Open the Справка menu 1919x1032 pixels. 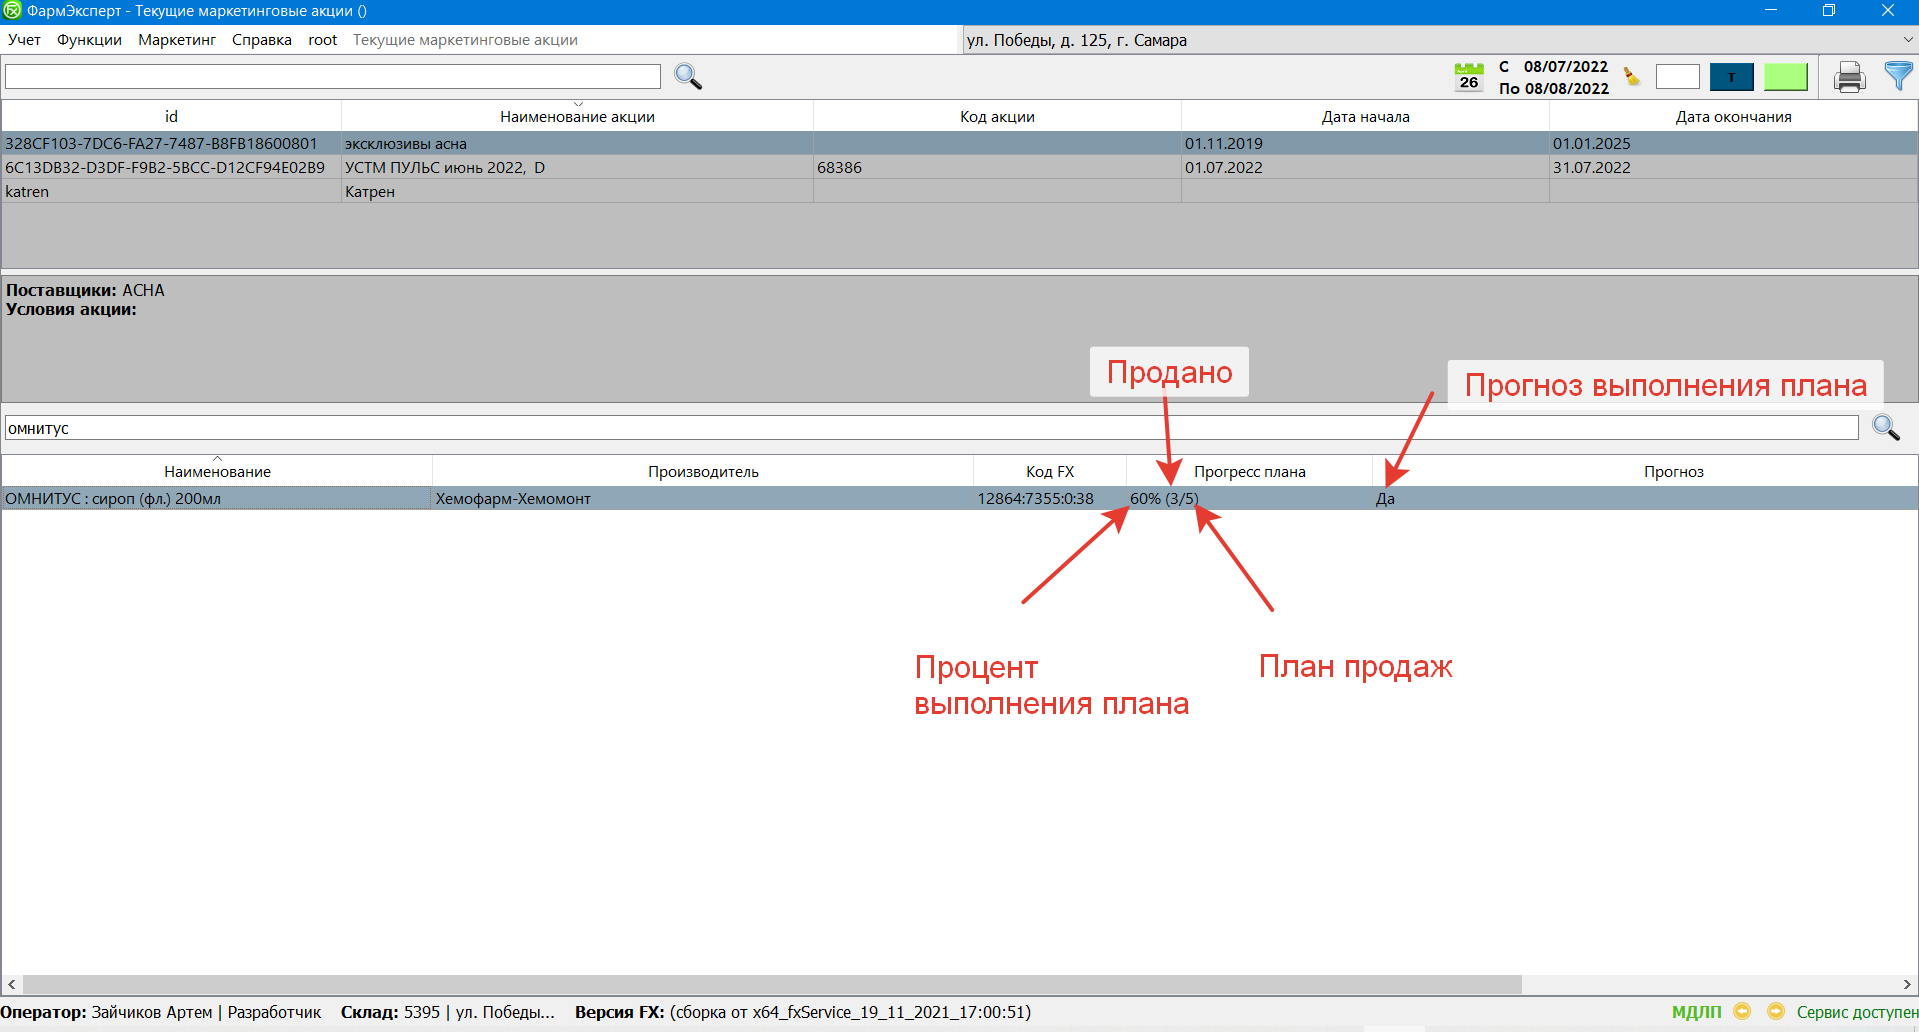(261, 40)
